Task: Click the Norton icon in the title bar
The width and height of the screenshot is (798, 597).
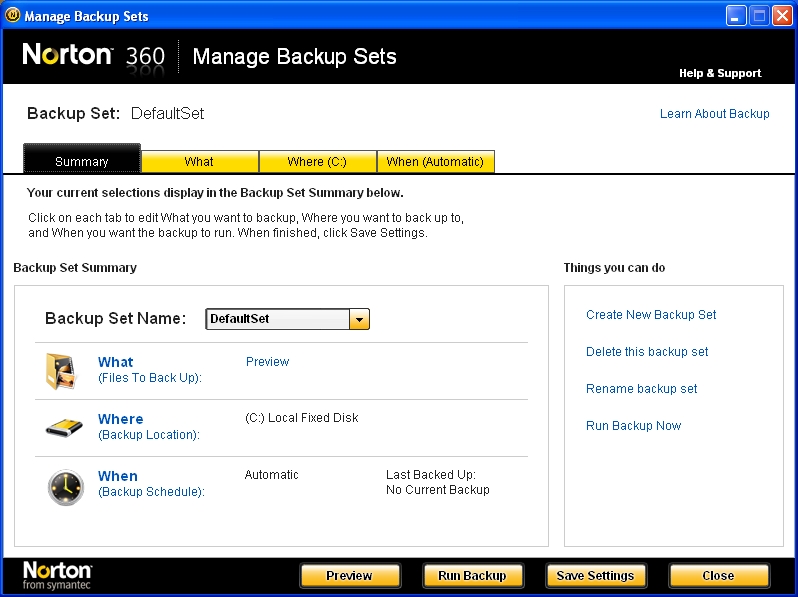Action: (x=12, y=15)
